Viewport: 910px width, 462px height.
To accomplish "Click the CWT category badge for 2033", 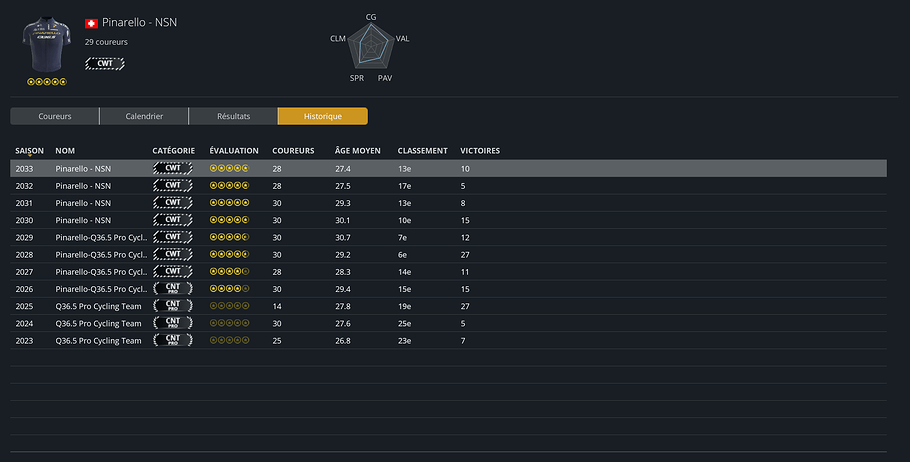I will [173, 168].
